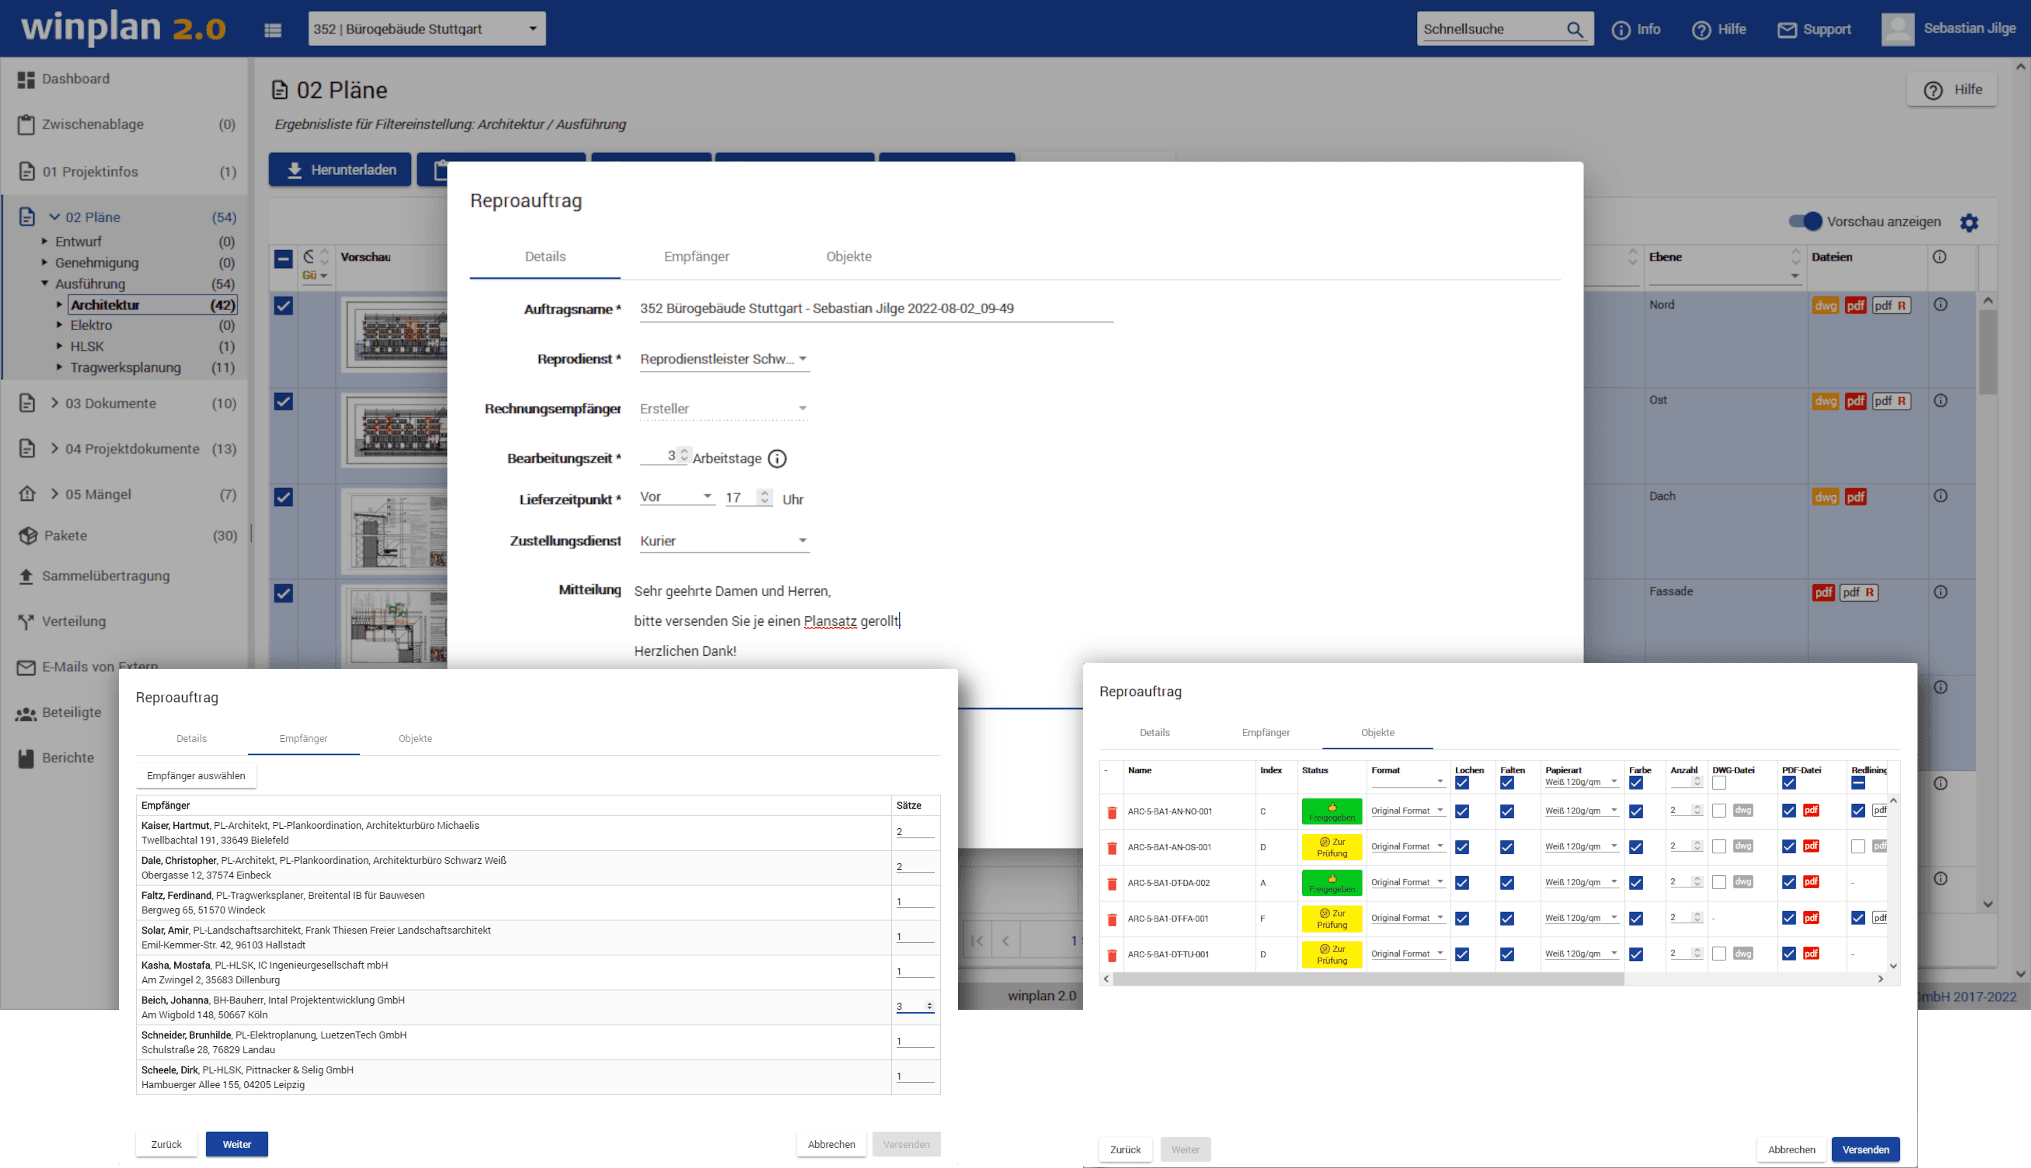Open the Rechnungsempfänger dropdown
The image size is (2031, 1168).
click(724, 409)
